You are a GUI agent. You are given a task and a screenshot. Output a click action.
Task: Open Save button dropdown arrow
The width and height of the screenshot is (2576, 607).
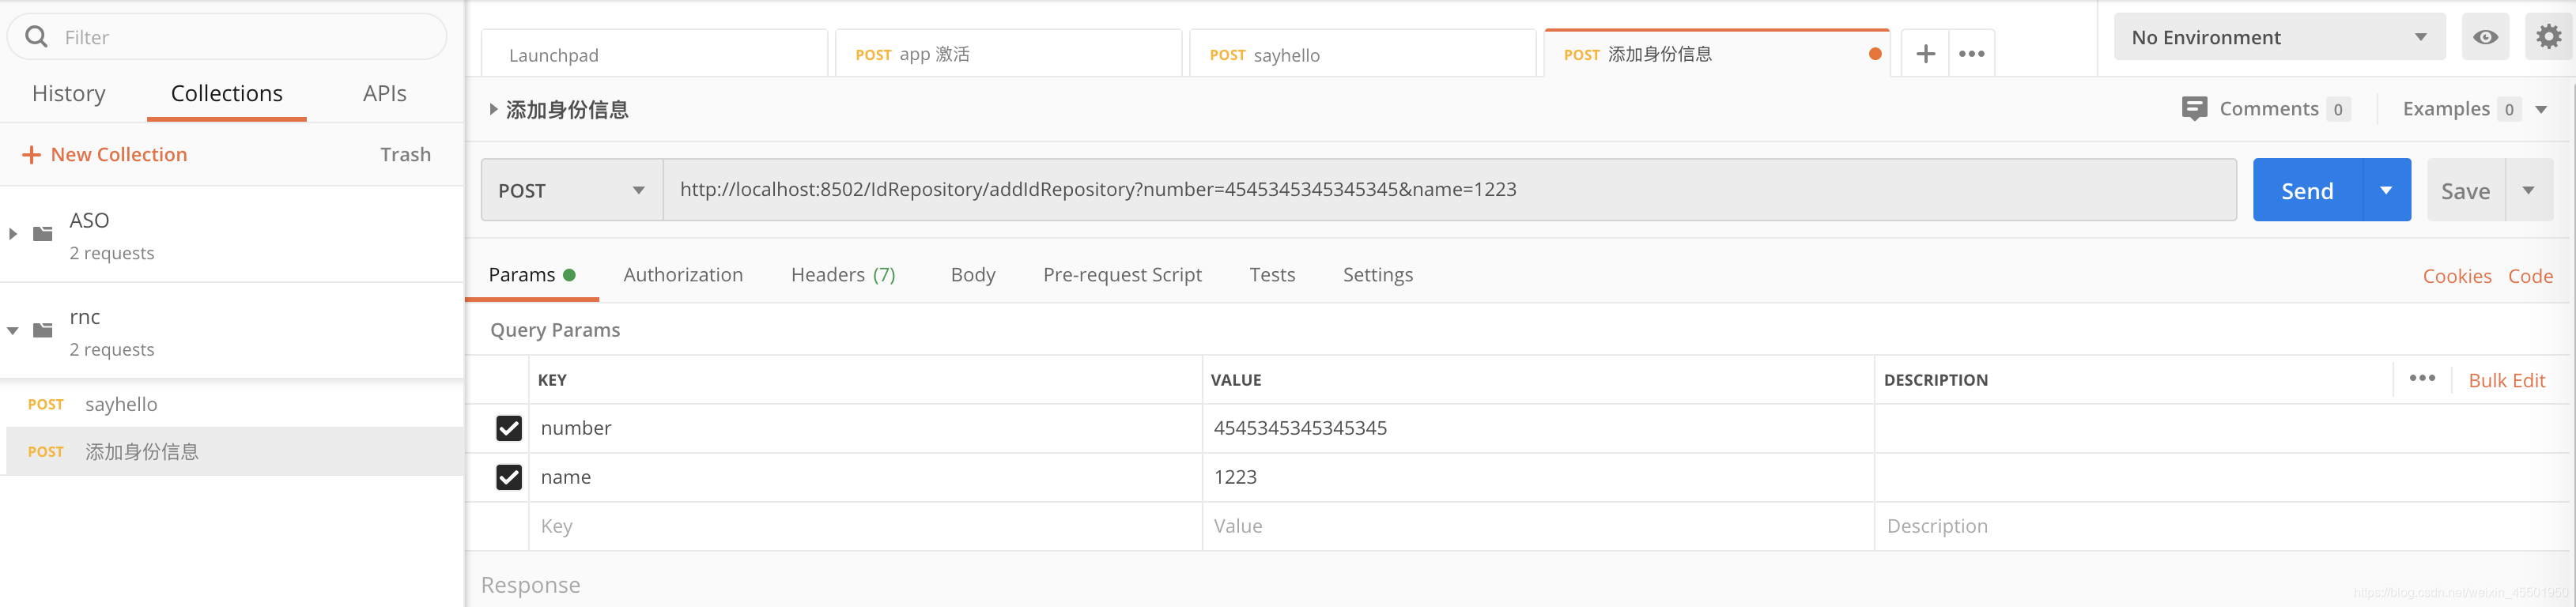(2528, 190)
